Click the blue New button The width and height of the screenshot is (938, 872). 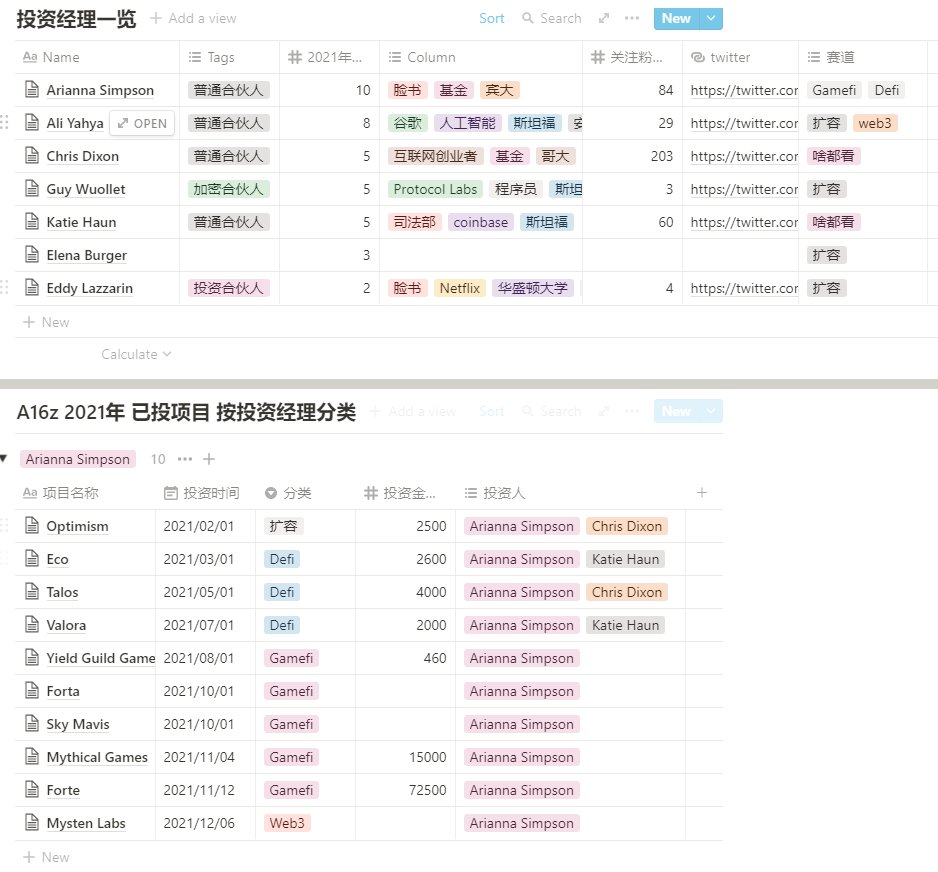[676, 18]
